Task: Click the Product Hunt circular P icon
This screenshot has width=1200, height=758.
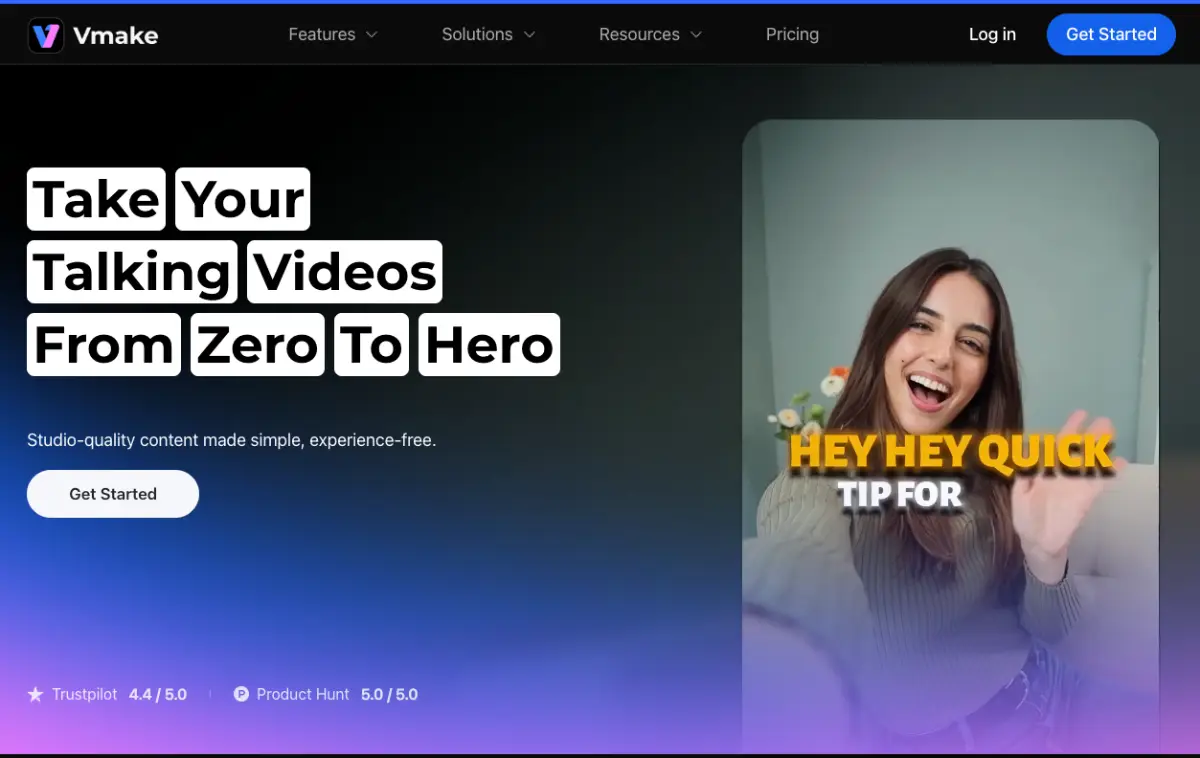Action: (x=241, y=694)
